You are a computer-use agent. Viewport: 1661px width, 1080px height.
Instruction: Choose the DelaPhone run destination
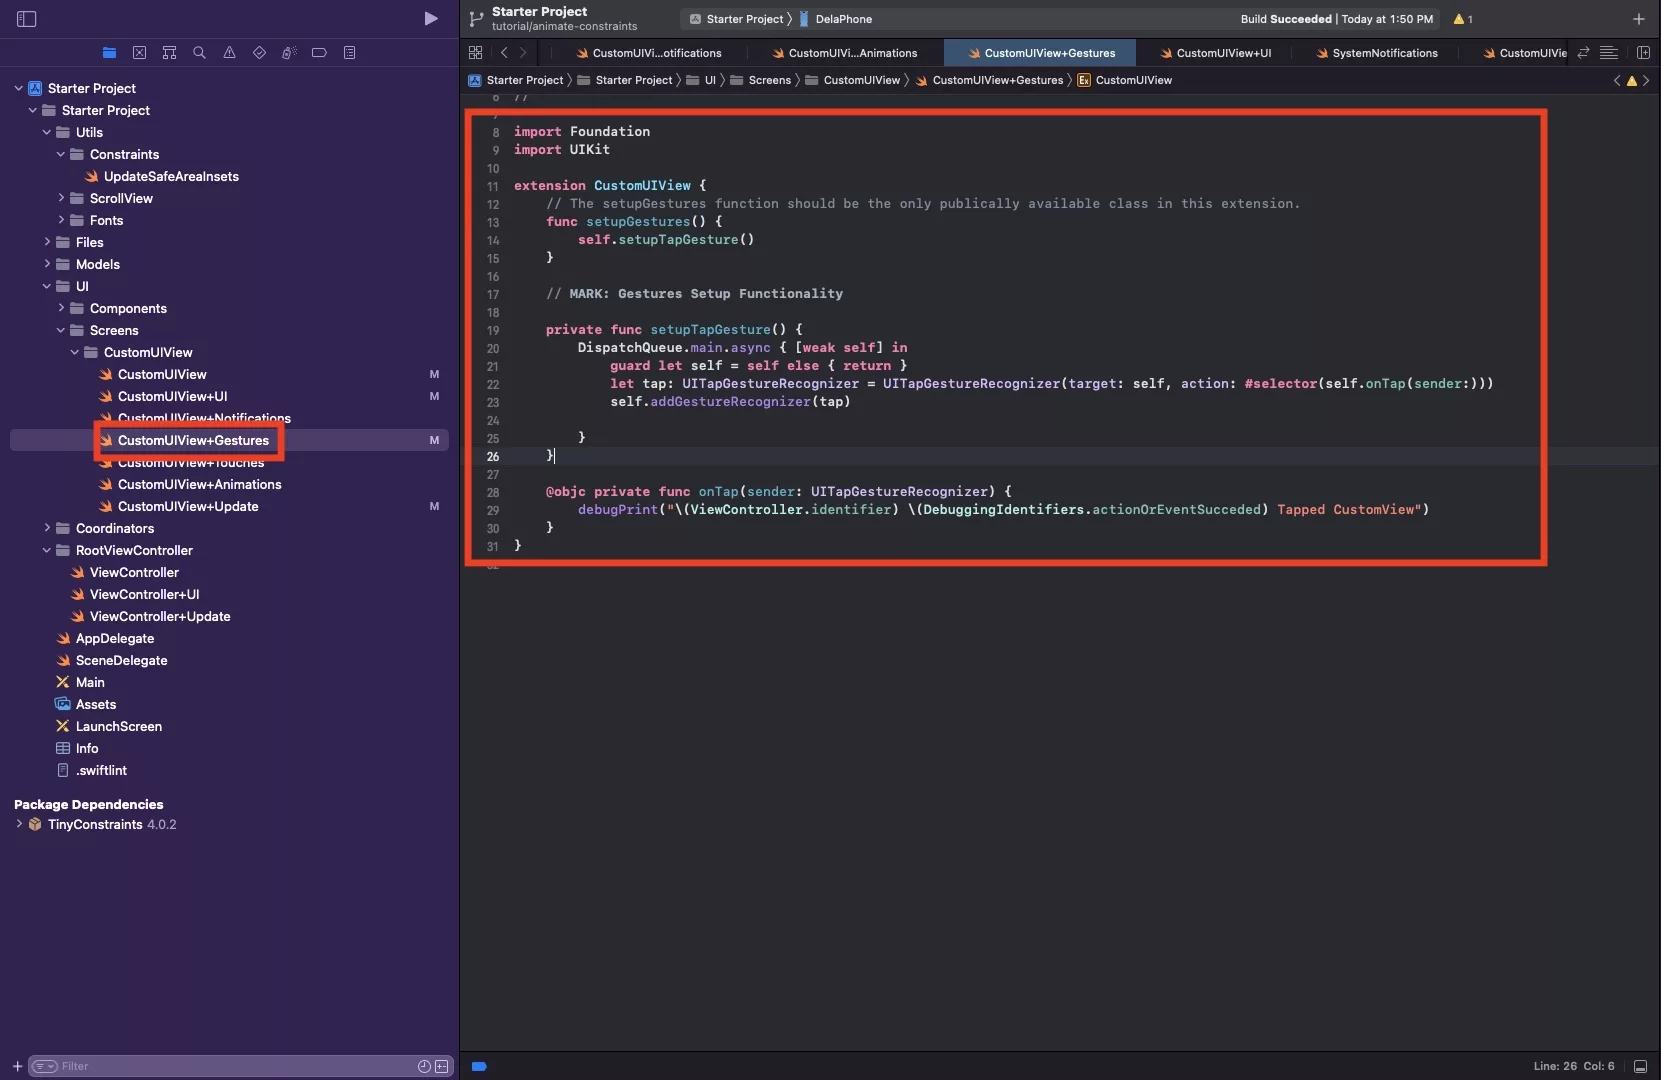(x=836, y=19)
